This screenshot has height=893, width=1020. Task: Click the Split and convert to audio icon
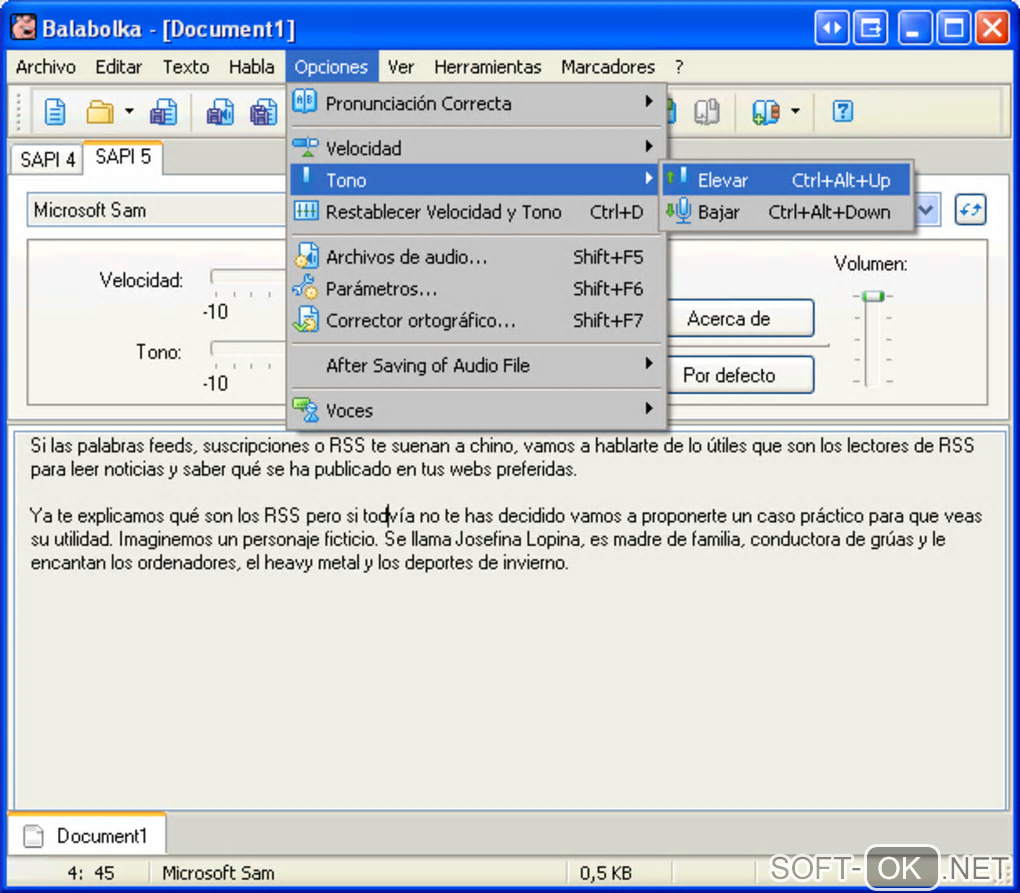(263, 112)
